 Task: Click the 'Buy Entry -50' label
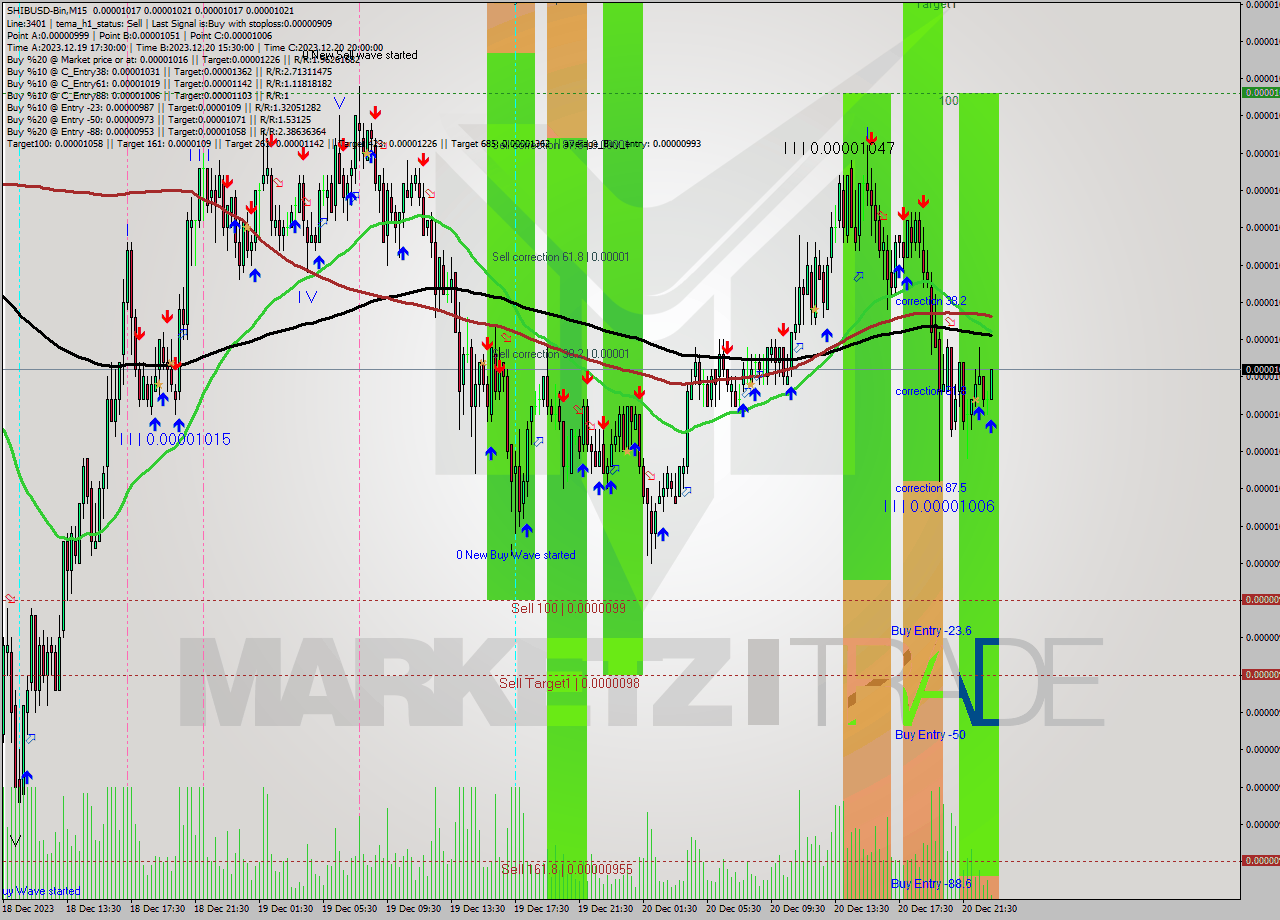tap(930, 735)
